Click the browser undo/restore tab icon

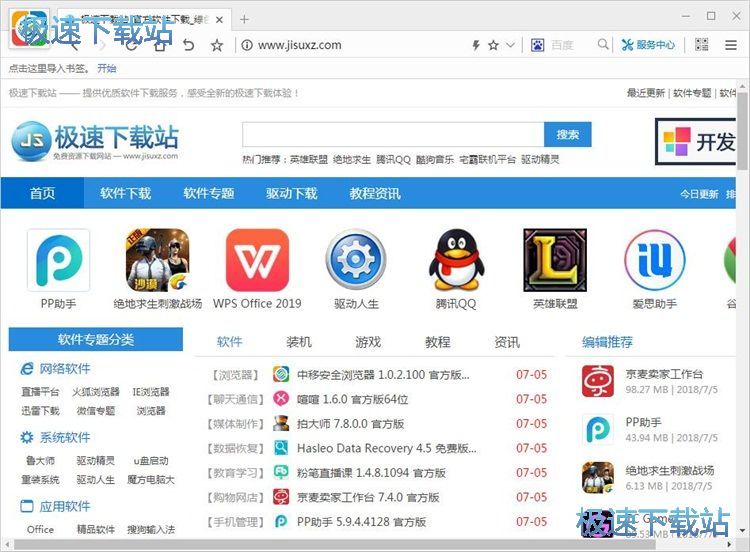click(188, 45)
